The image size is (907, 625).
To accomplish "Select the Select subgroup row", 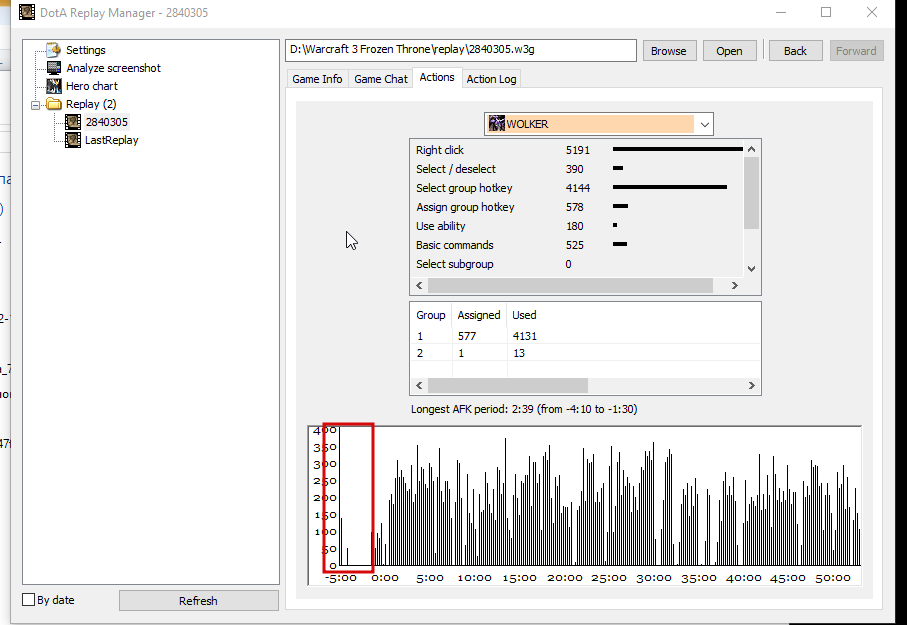I will (x=577, y=264).
